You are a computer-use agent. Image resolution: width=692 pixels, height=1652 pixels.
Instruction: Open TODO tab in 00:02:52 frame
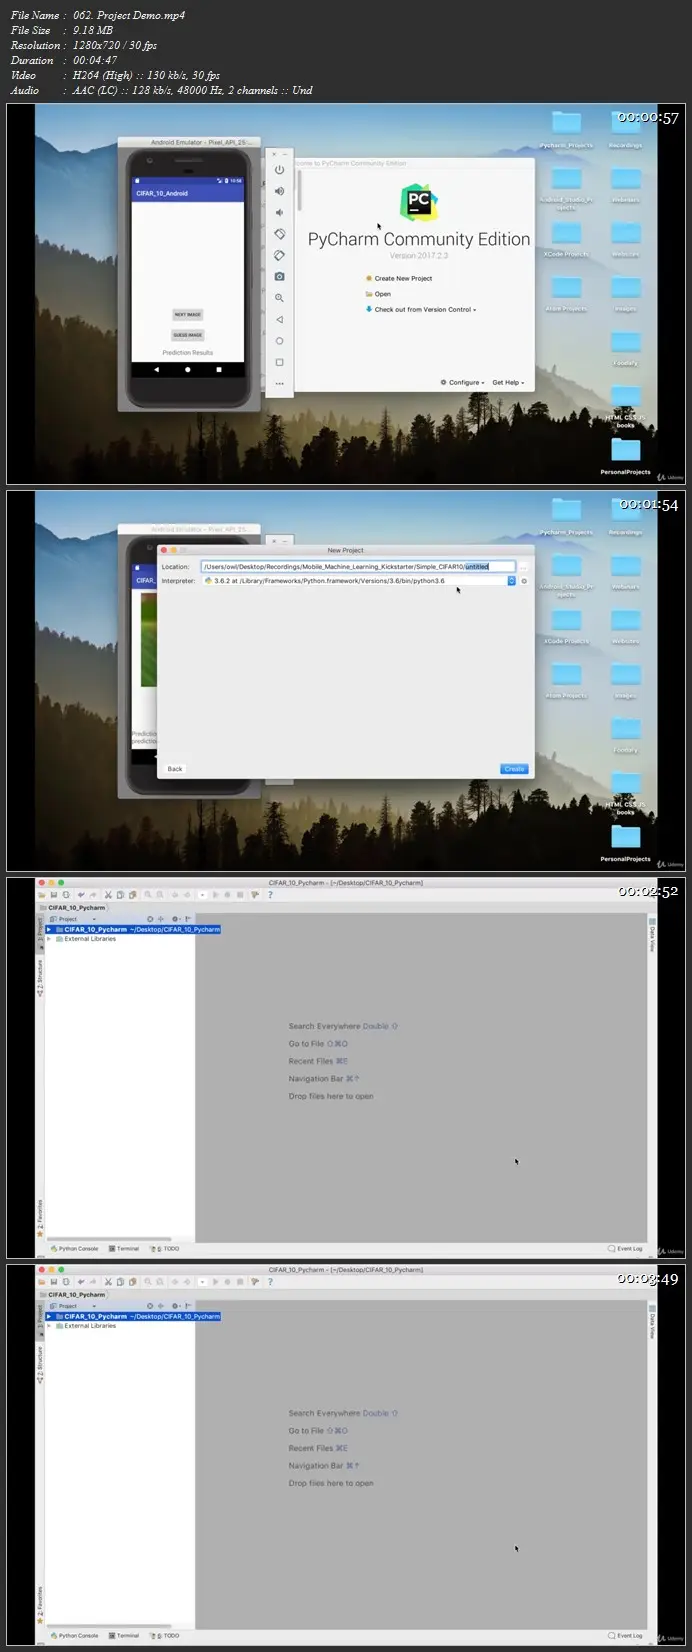coord(166,1248)
